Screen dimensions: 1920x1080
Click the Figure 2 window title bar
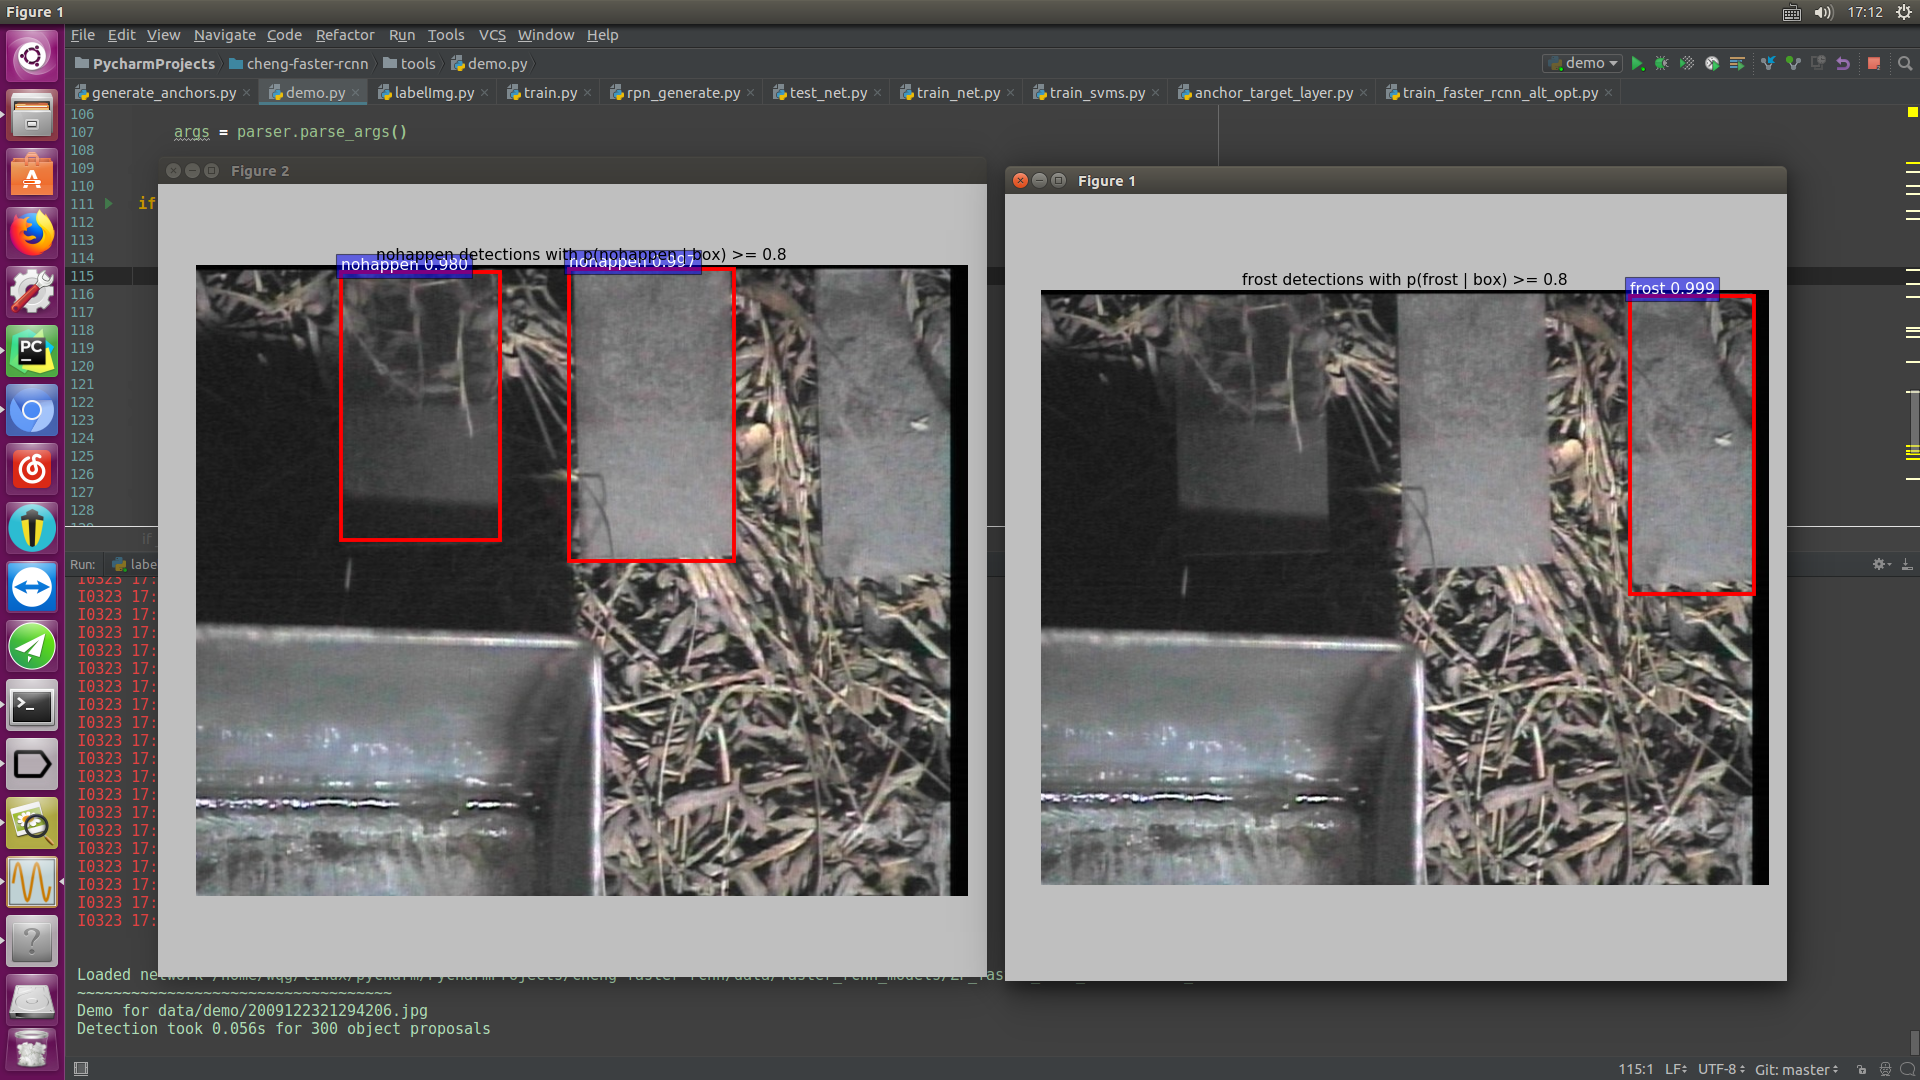[x=572, y=171]
